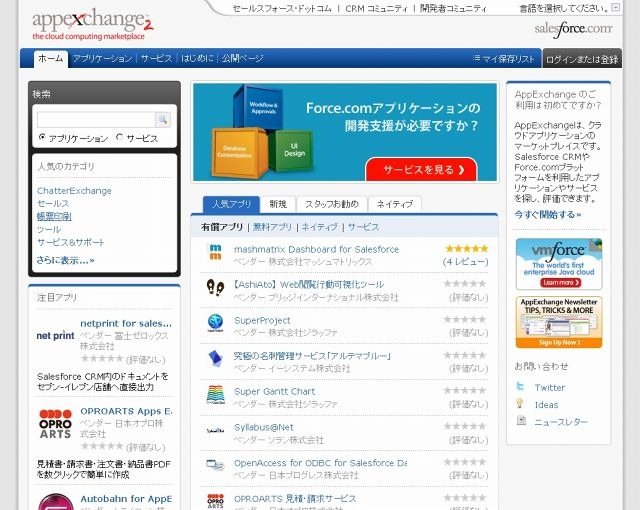Click the vmforce Learn more banner
This screenshot has width=640, height=510.
tap(559, 264)
